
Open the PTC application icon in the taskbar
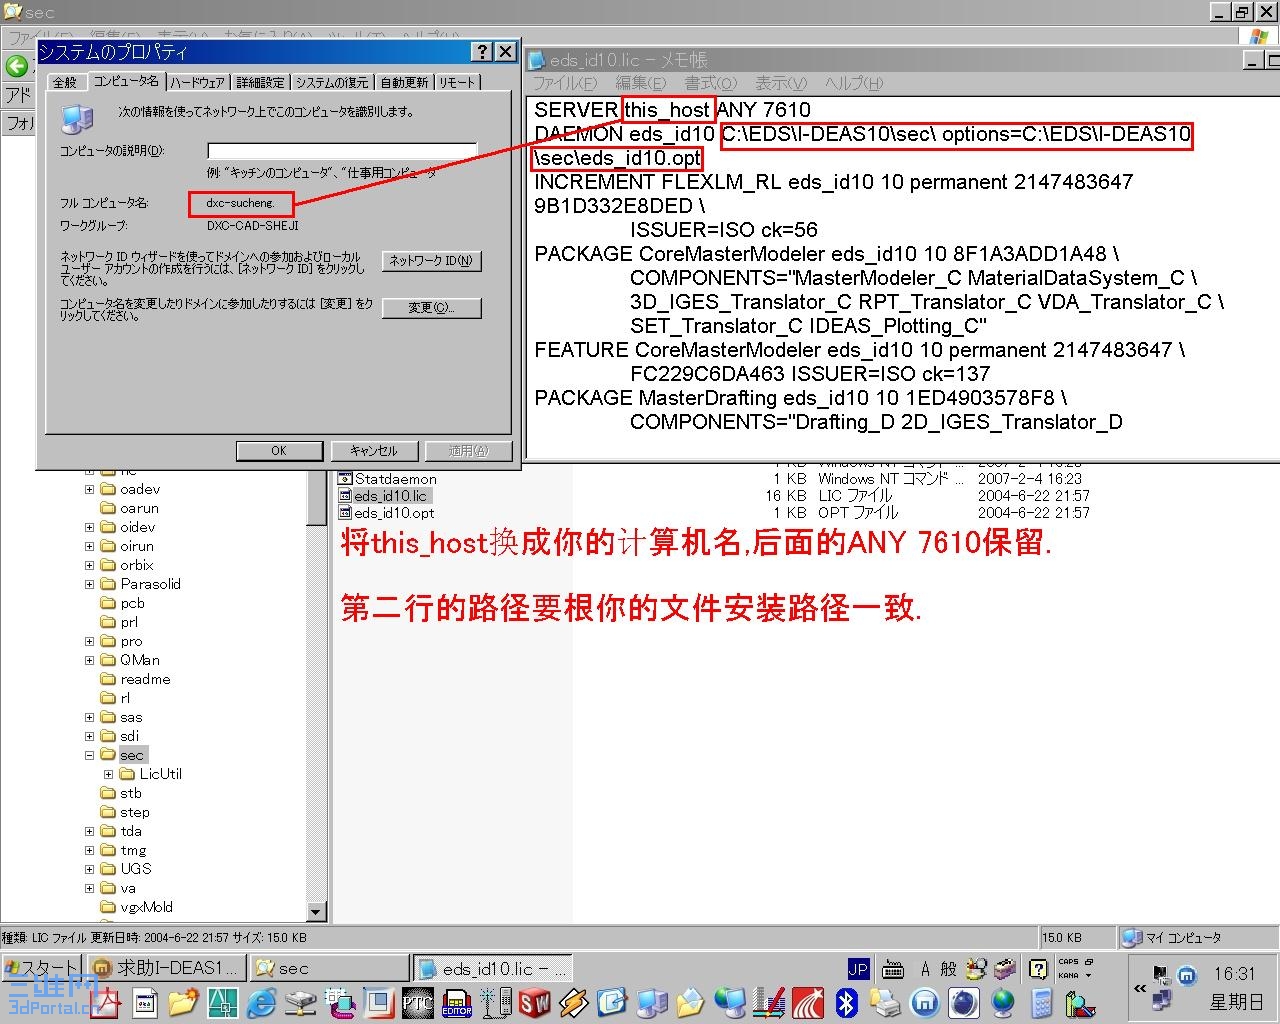coord(416,1001)
